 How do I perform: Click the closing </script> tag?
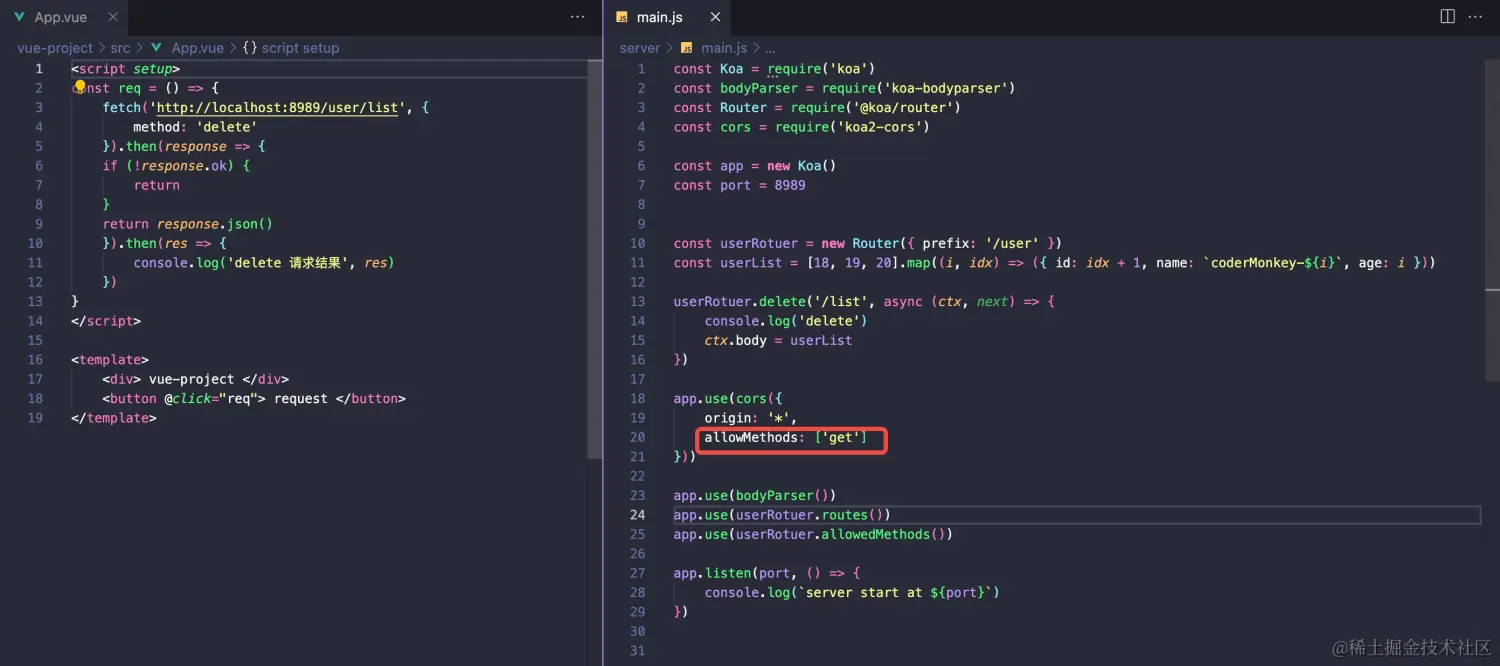point(106,321)
